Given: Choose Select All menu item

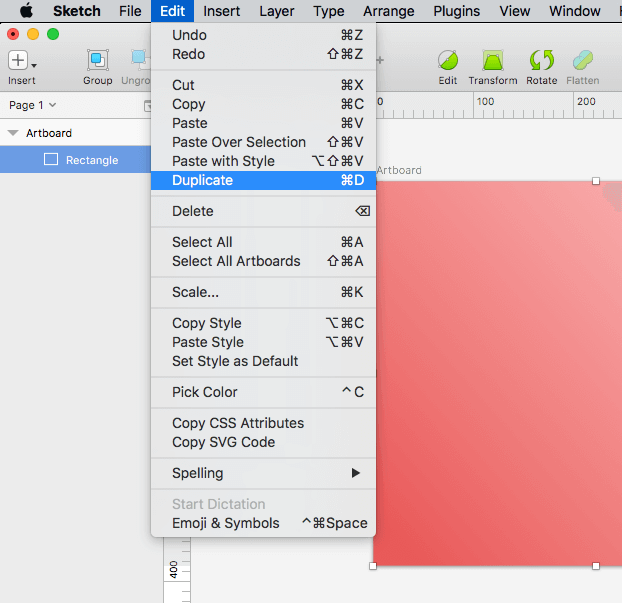Looking at the screenshot, I should click(263, 242).
